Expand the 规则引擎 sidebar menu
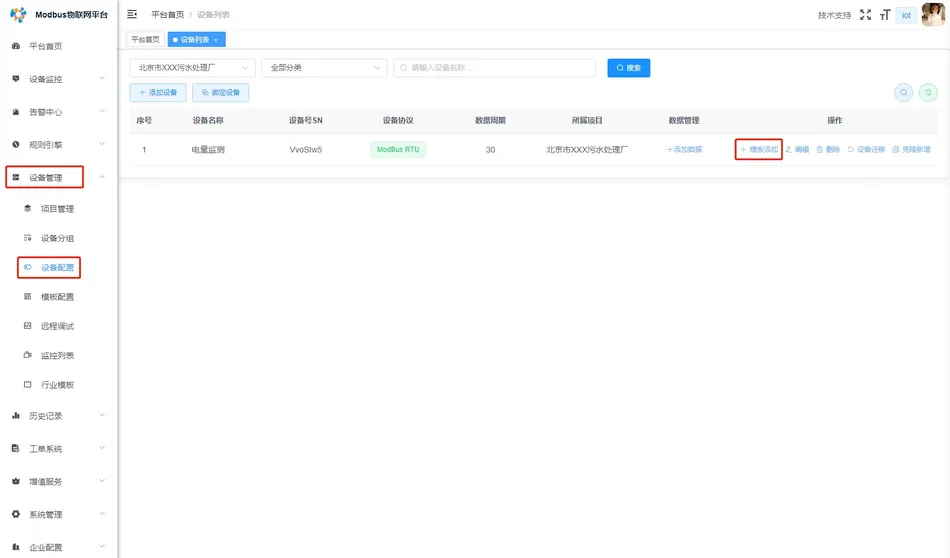 [x=58, y=144]
